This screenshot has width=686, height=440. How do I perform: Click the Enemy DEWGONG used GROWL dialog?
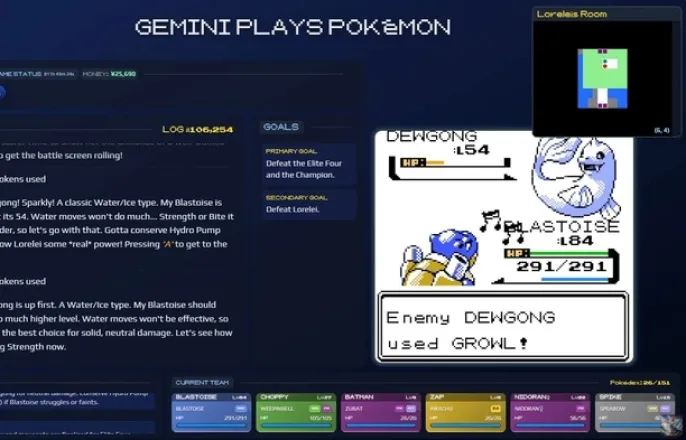(503, 327)
